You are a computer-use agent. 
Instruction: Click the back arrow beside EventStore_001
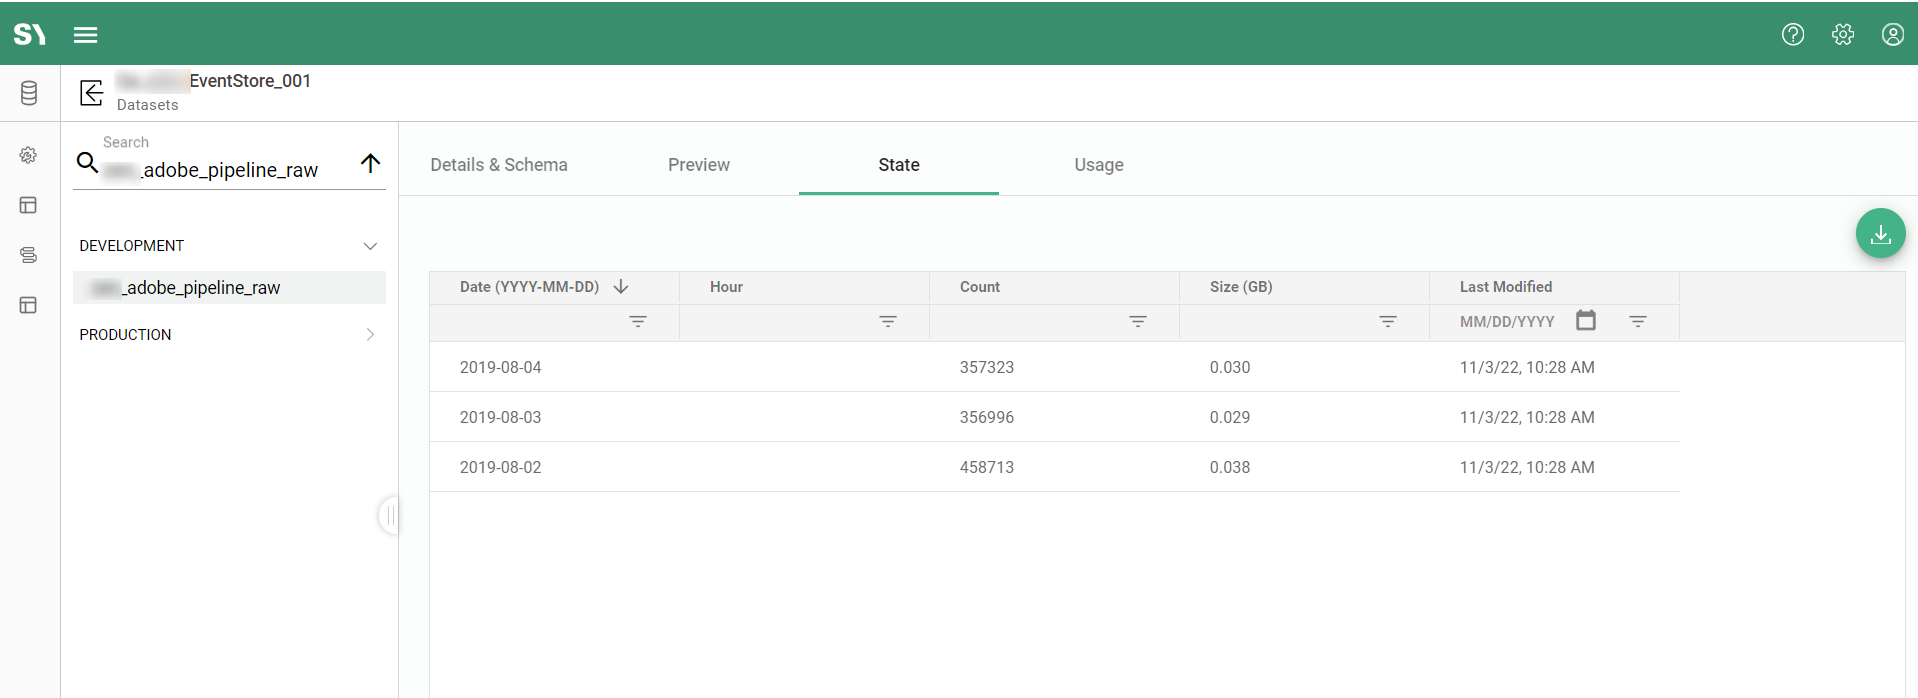click(x=92, y=93)
